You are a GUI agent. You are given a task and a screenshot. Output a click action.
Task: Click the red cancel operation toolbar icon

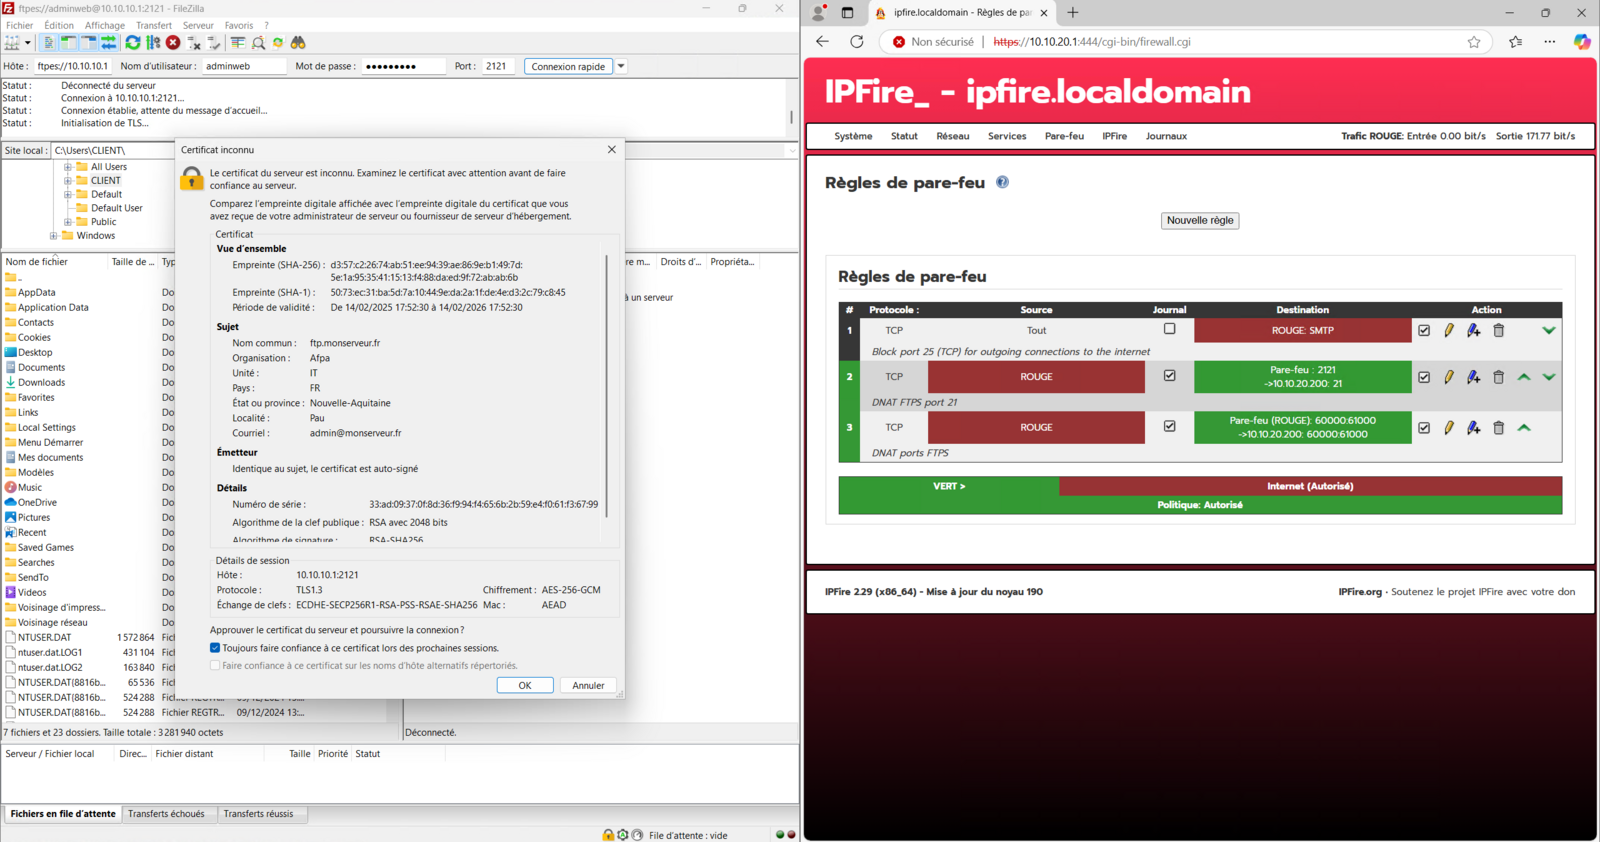point(173,43)
